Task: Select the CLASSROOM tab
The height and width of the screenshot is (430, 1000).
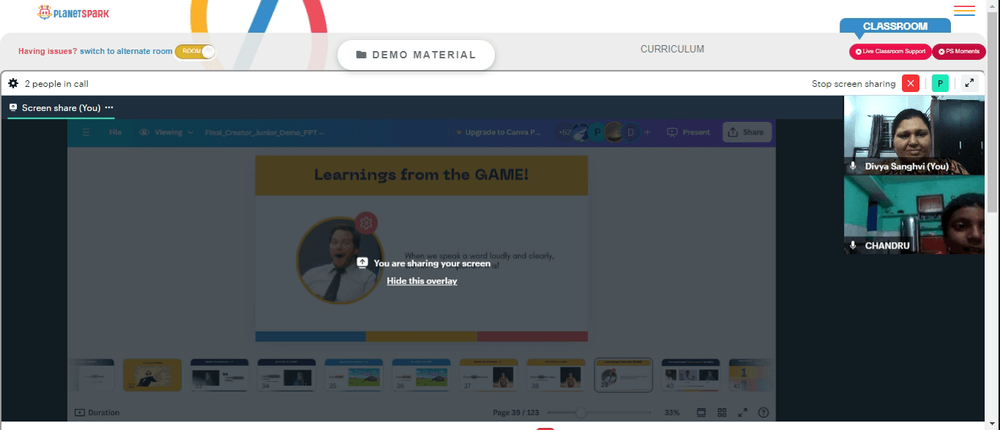Action: tap(895, 26)
